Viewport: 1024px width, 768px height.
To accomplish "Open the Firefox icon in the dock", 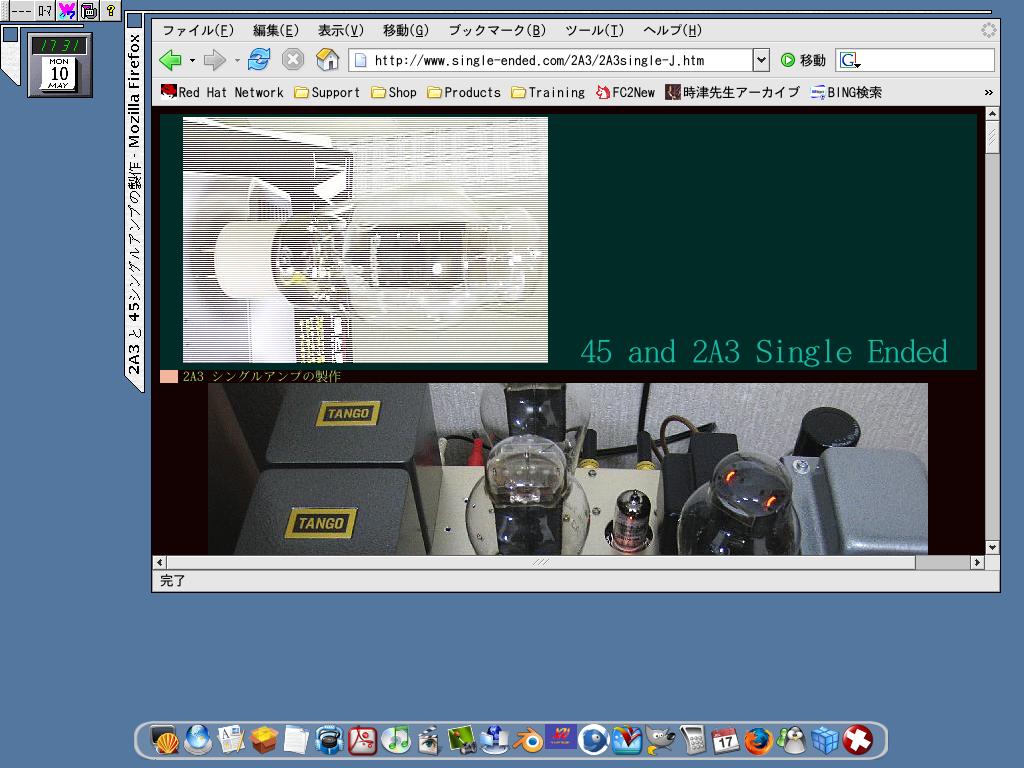I will (x=758, y=740).
